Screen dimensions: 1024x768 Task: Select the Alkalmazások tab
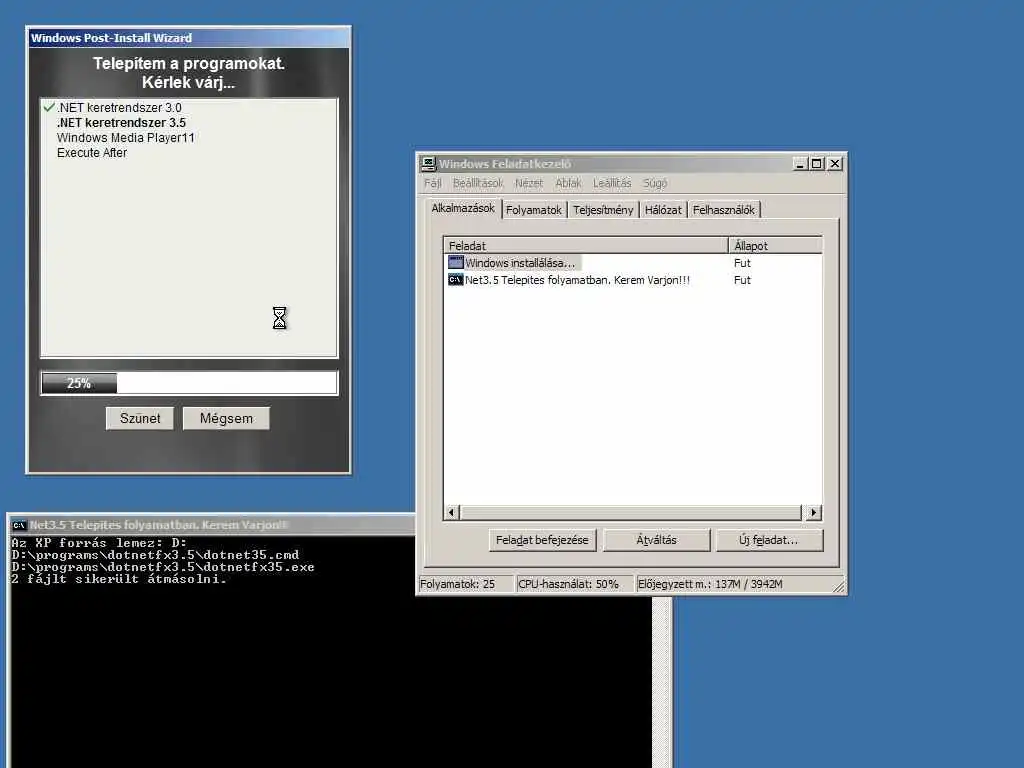pos(462,208)
